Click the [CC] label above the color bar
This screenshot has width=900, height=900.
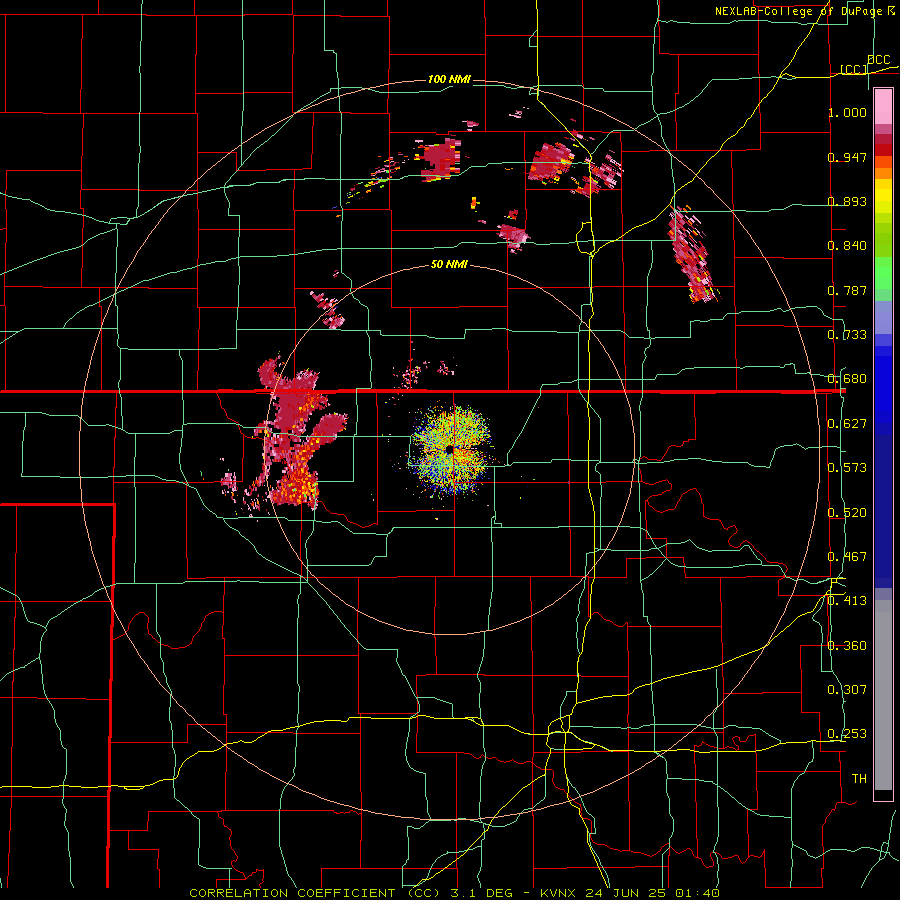(x=854, y=69)
